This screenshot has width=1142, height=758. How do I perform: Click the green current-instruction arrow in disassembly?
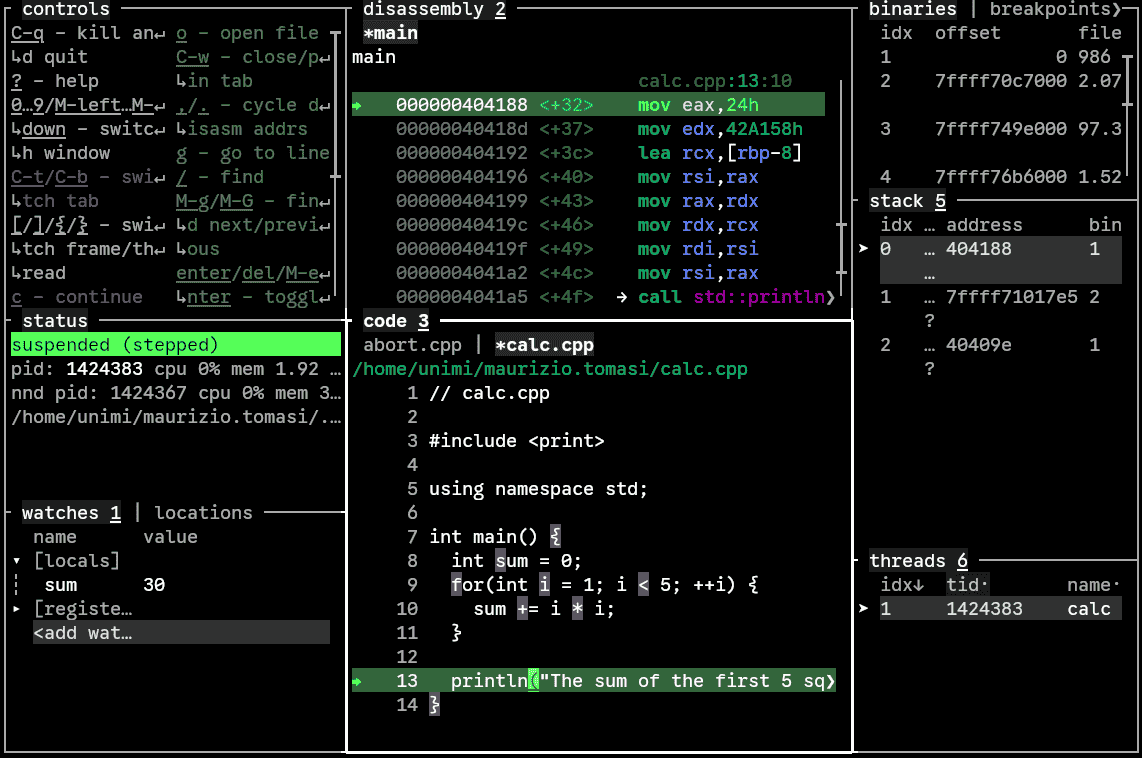click(358, 105)
